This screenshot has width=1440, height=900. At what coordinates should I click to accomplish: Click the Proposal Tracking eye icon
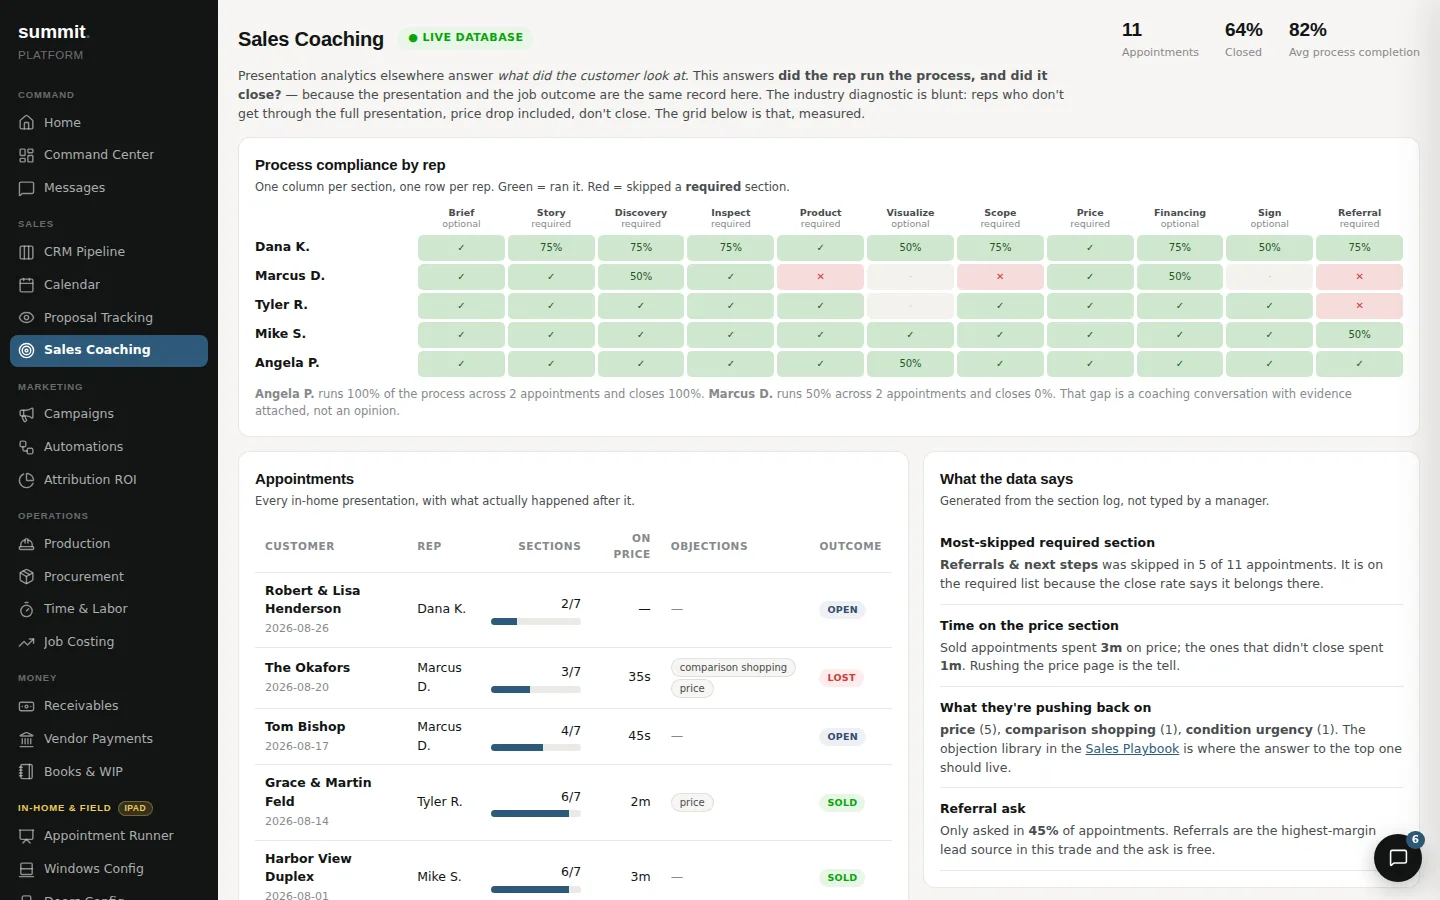[x=27, y=318]
